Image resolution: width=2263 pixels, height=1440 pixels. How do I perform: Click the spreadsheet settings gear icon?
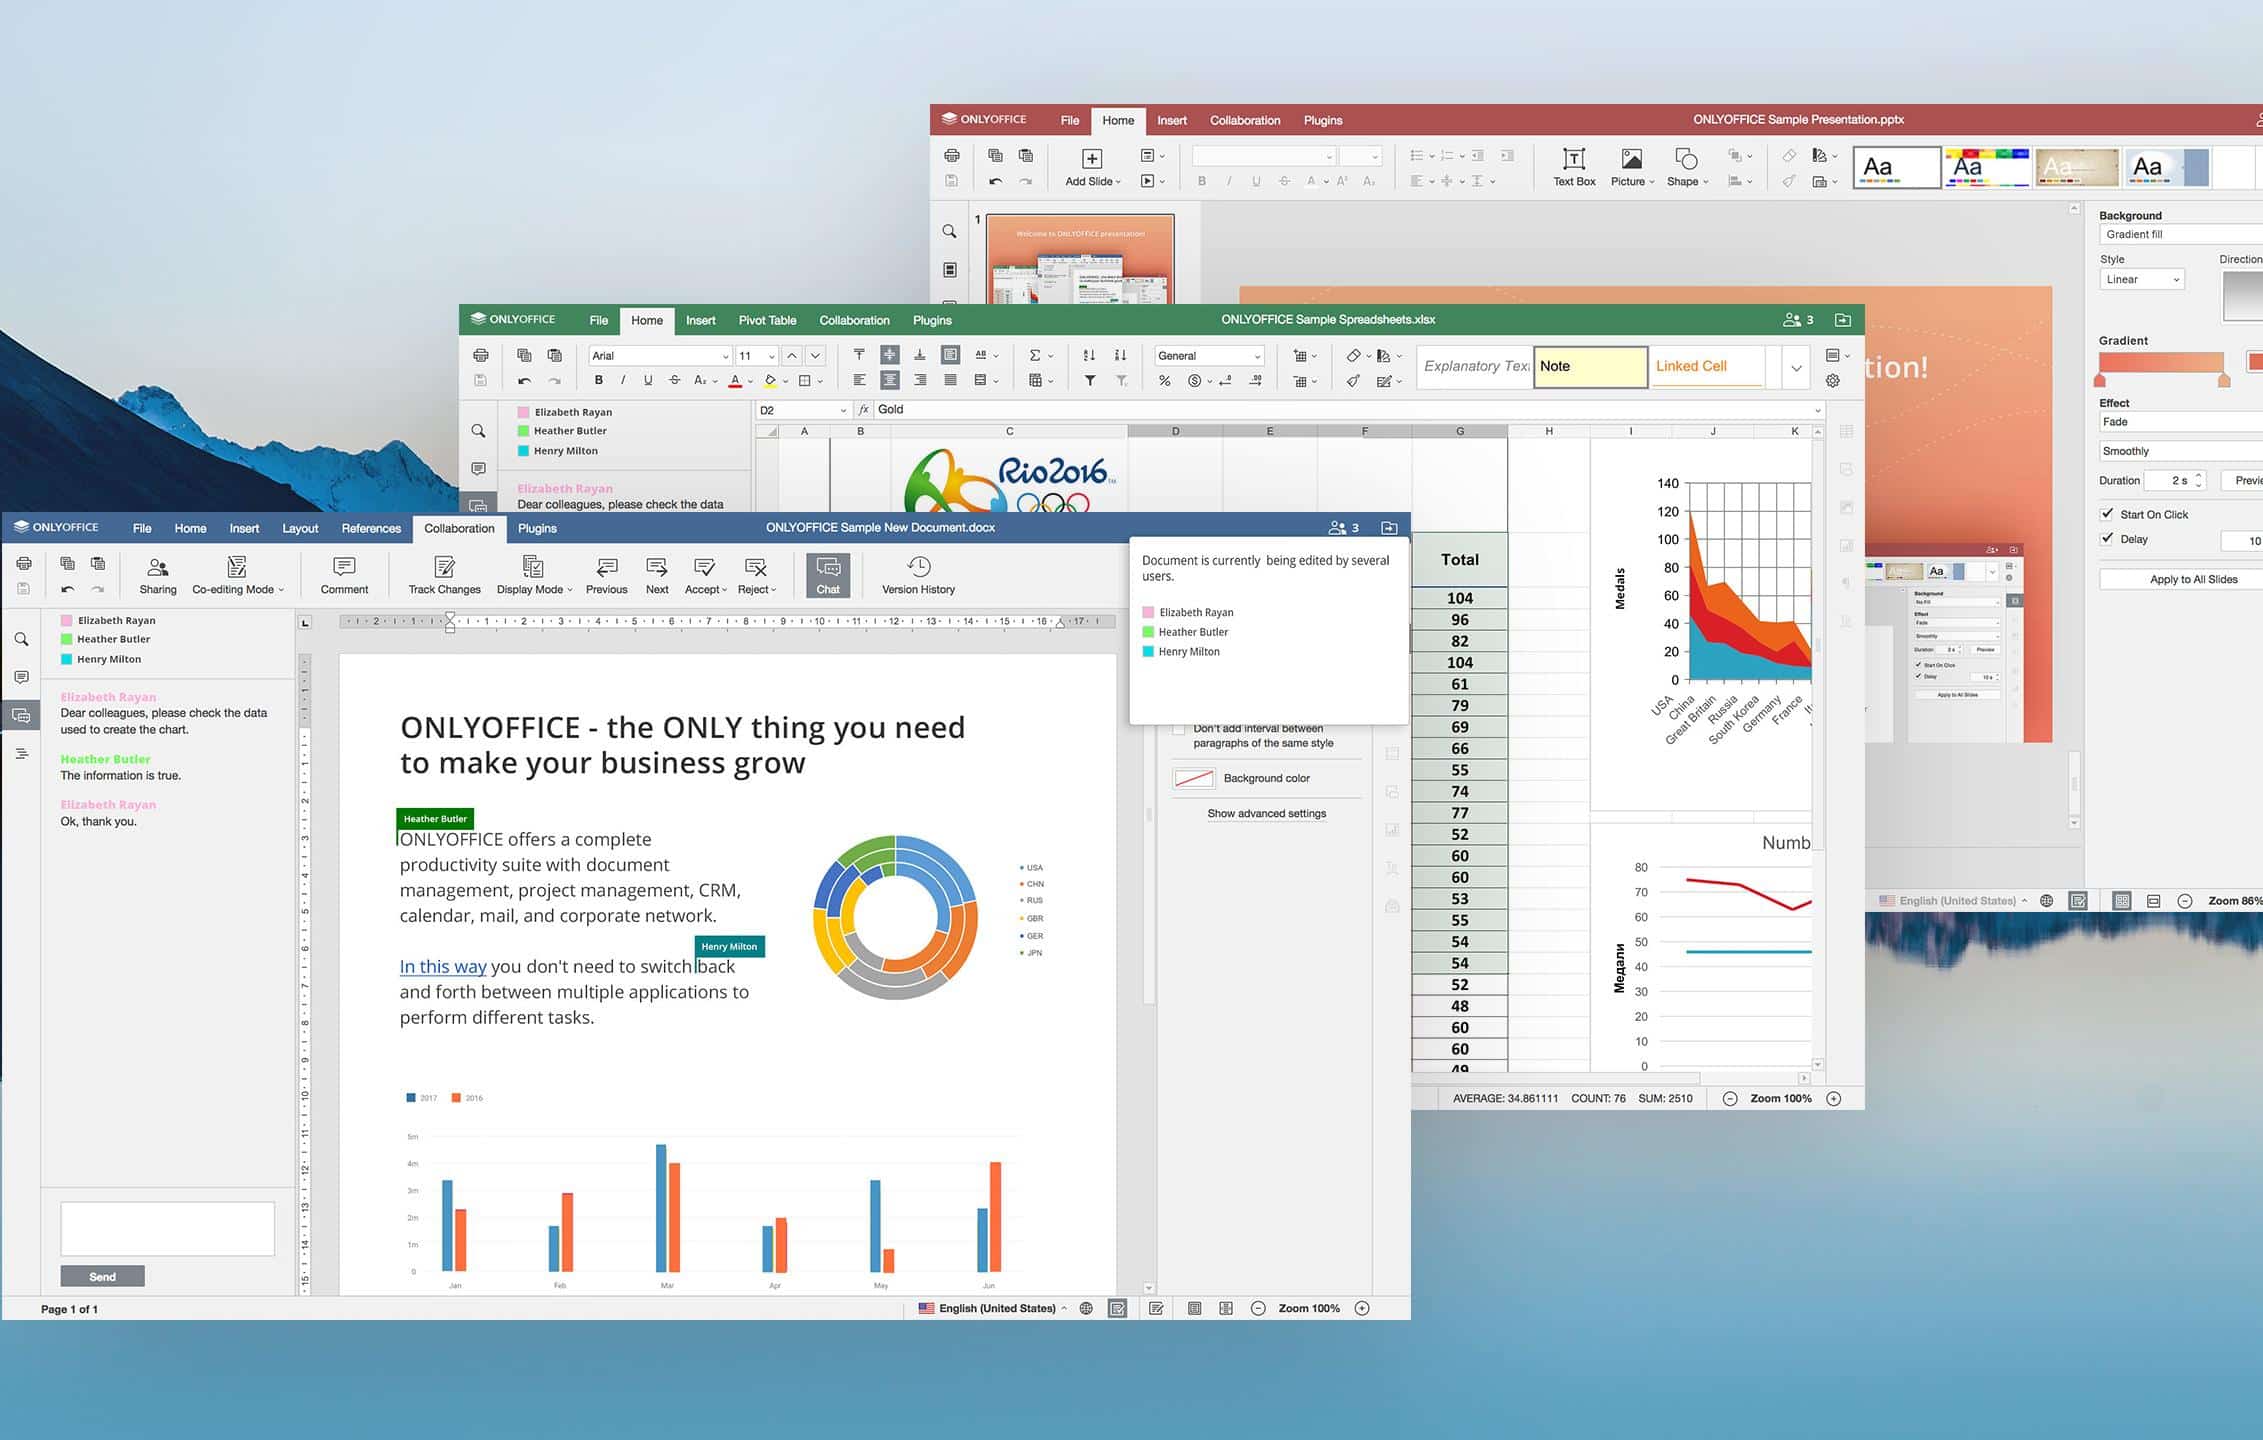[x=1833, y=381]
